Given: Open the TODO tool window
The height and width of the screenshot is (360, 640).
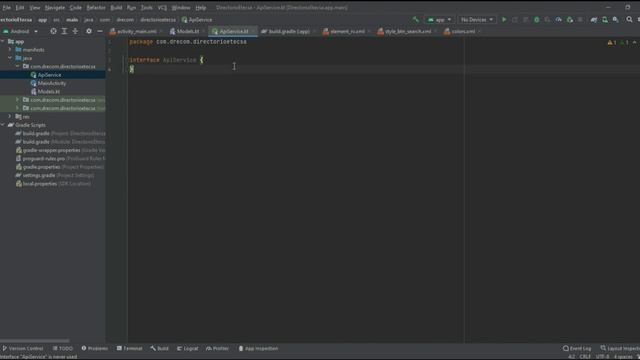Looking at the screenshot, I should [63, 348].
